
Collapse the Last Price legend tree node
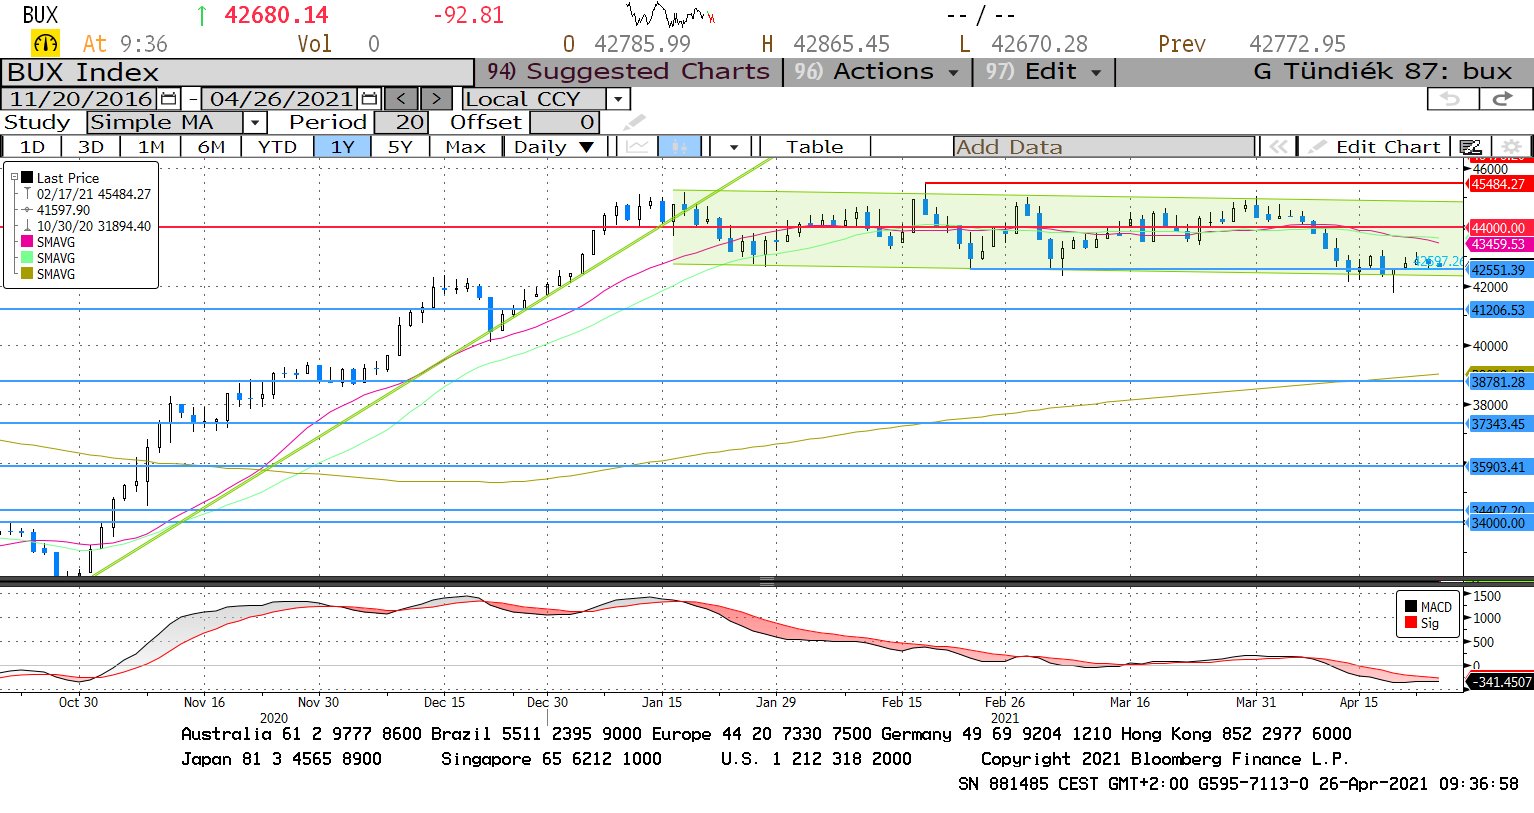coord(14,178)
